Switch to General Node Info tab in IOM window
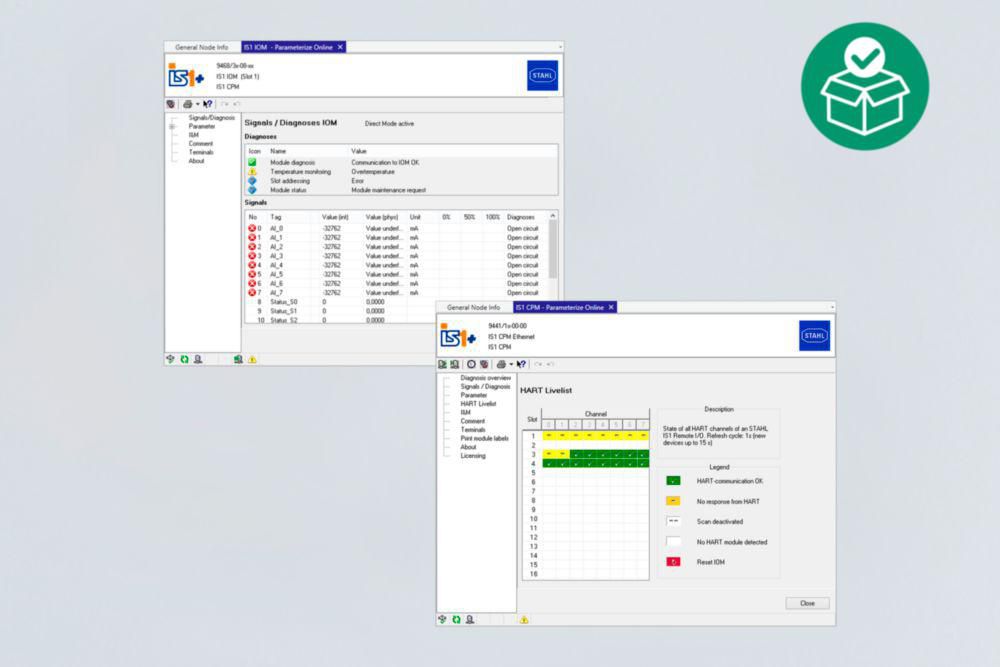Screen dimensions: 1000x667 [x=202, y=47]
